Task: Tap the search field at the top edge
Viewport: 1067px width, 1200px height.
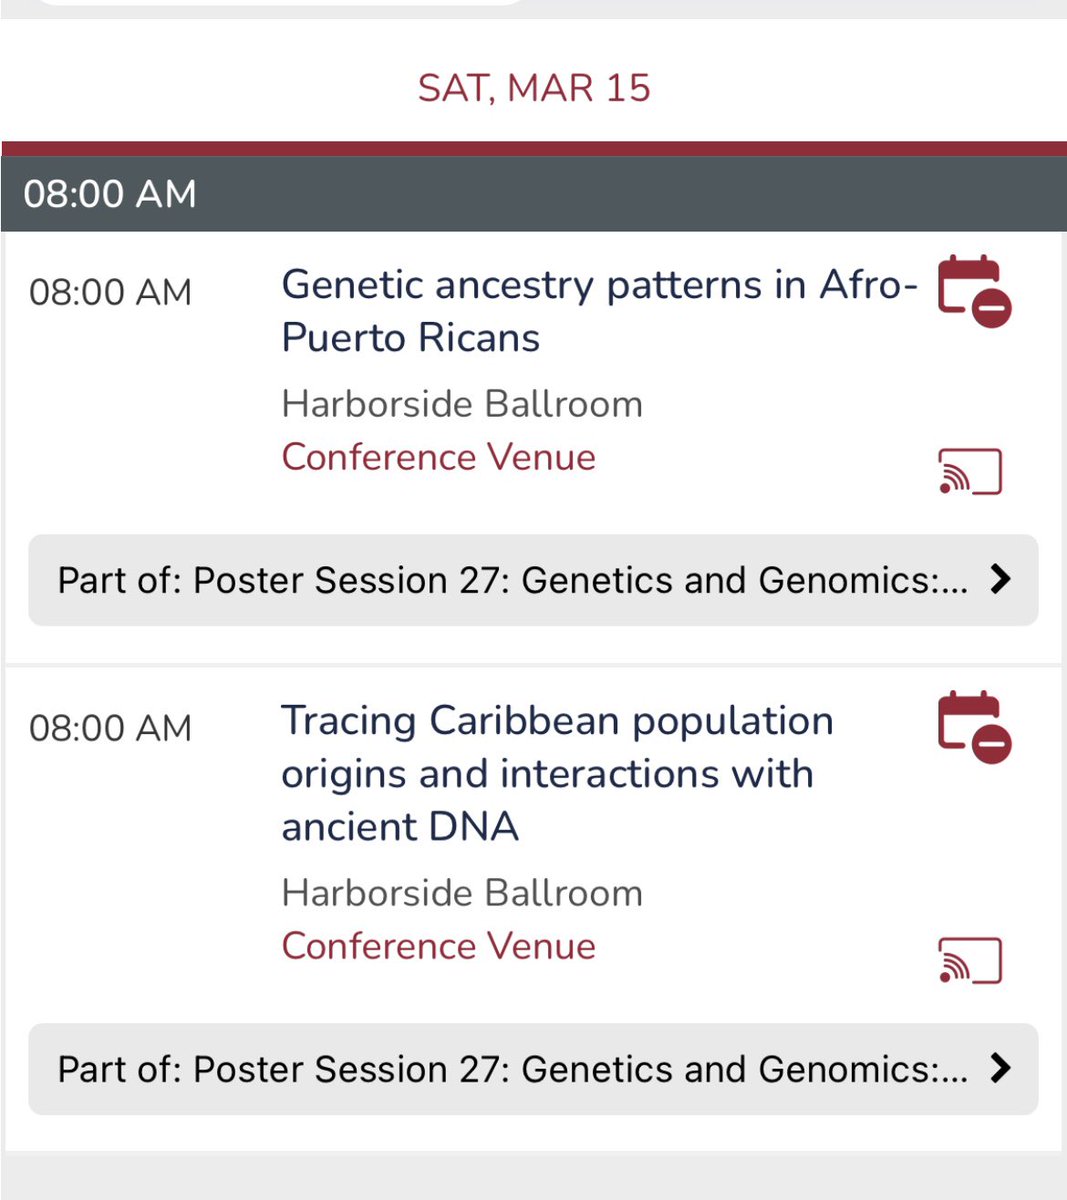Action: (x=280, y=3)
